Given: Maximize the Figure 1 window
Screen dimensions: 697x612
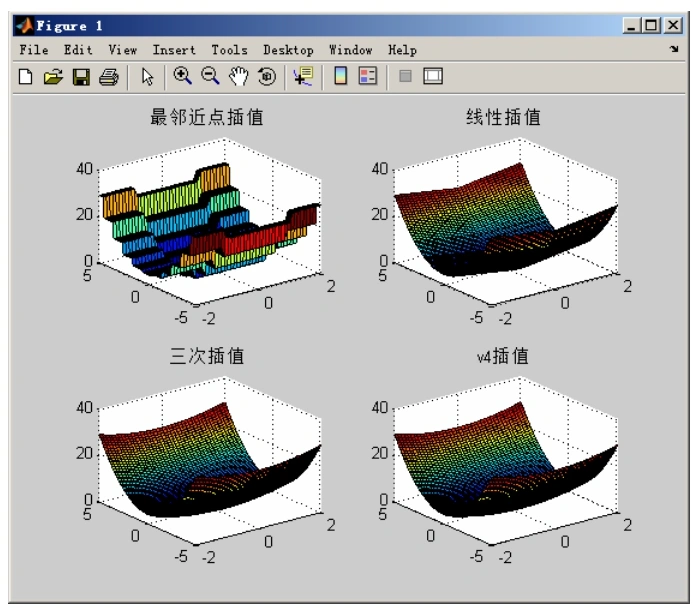Looking at the screenshot, I should click(x=651, y=25).
